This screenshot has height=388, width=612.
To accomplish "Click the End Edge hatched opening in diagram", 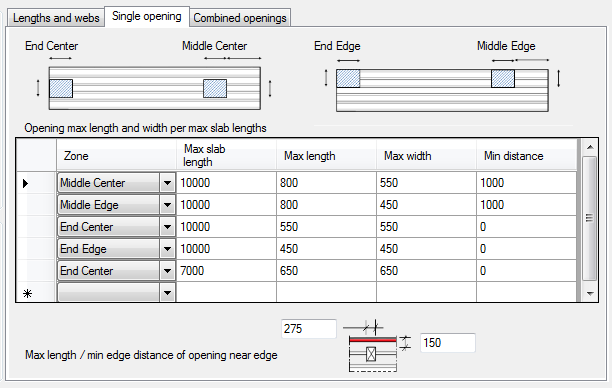I will click(348, 78).
